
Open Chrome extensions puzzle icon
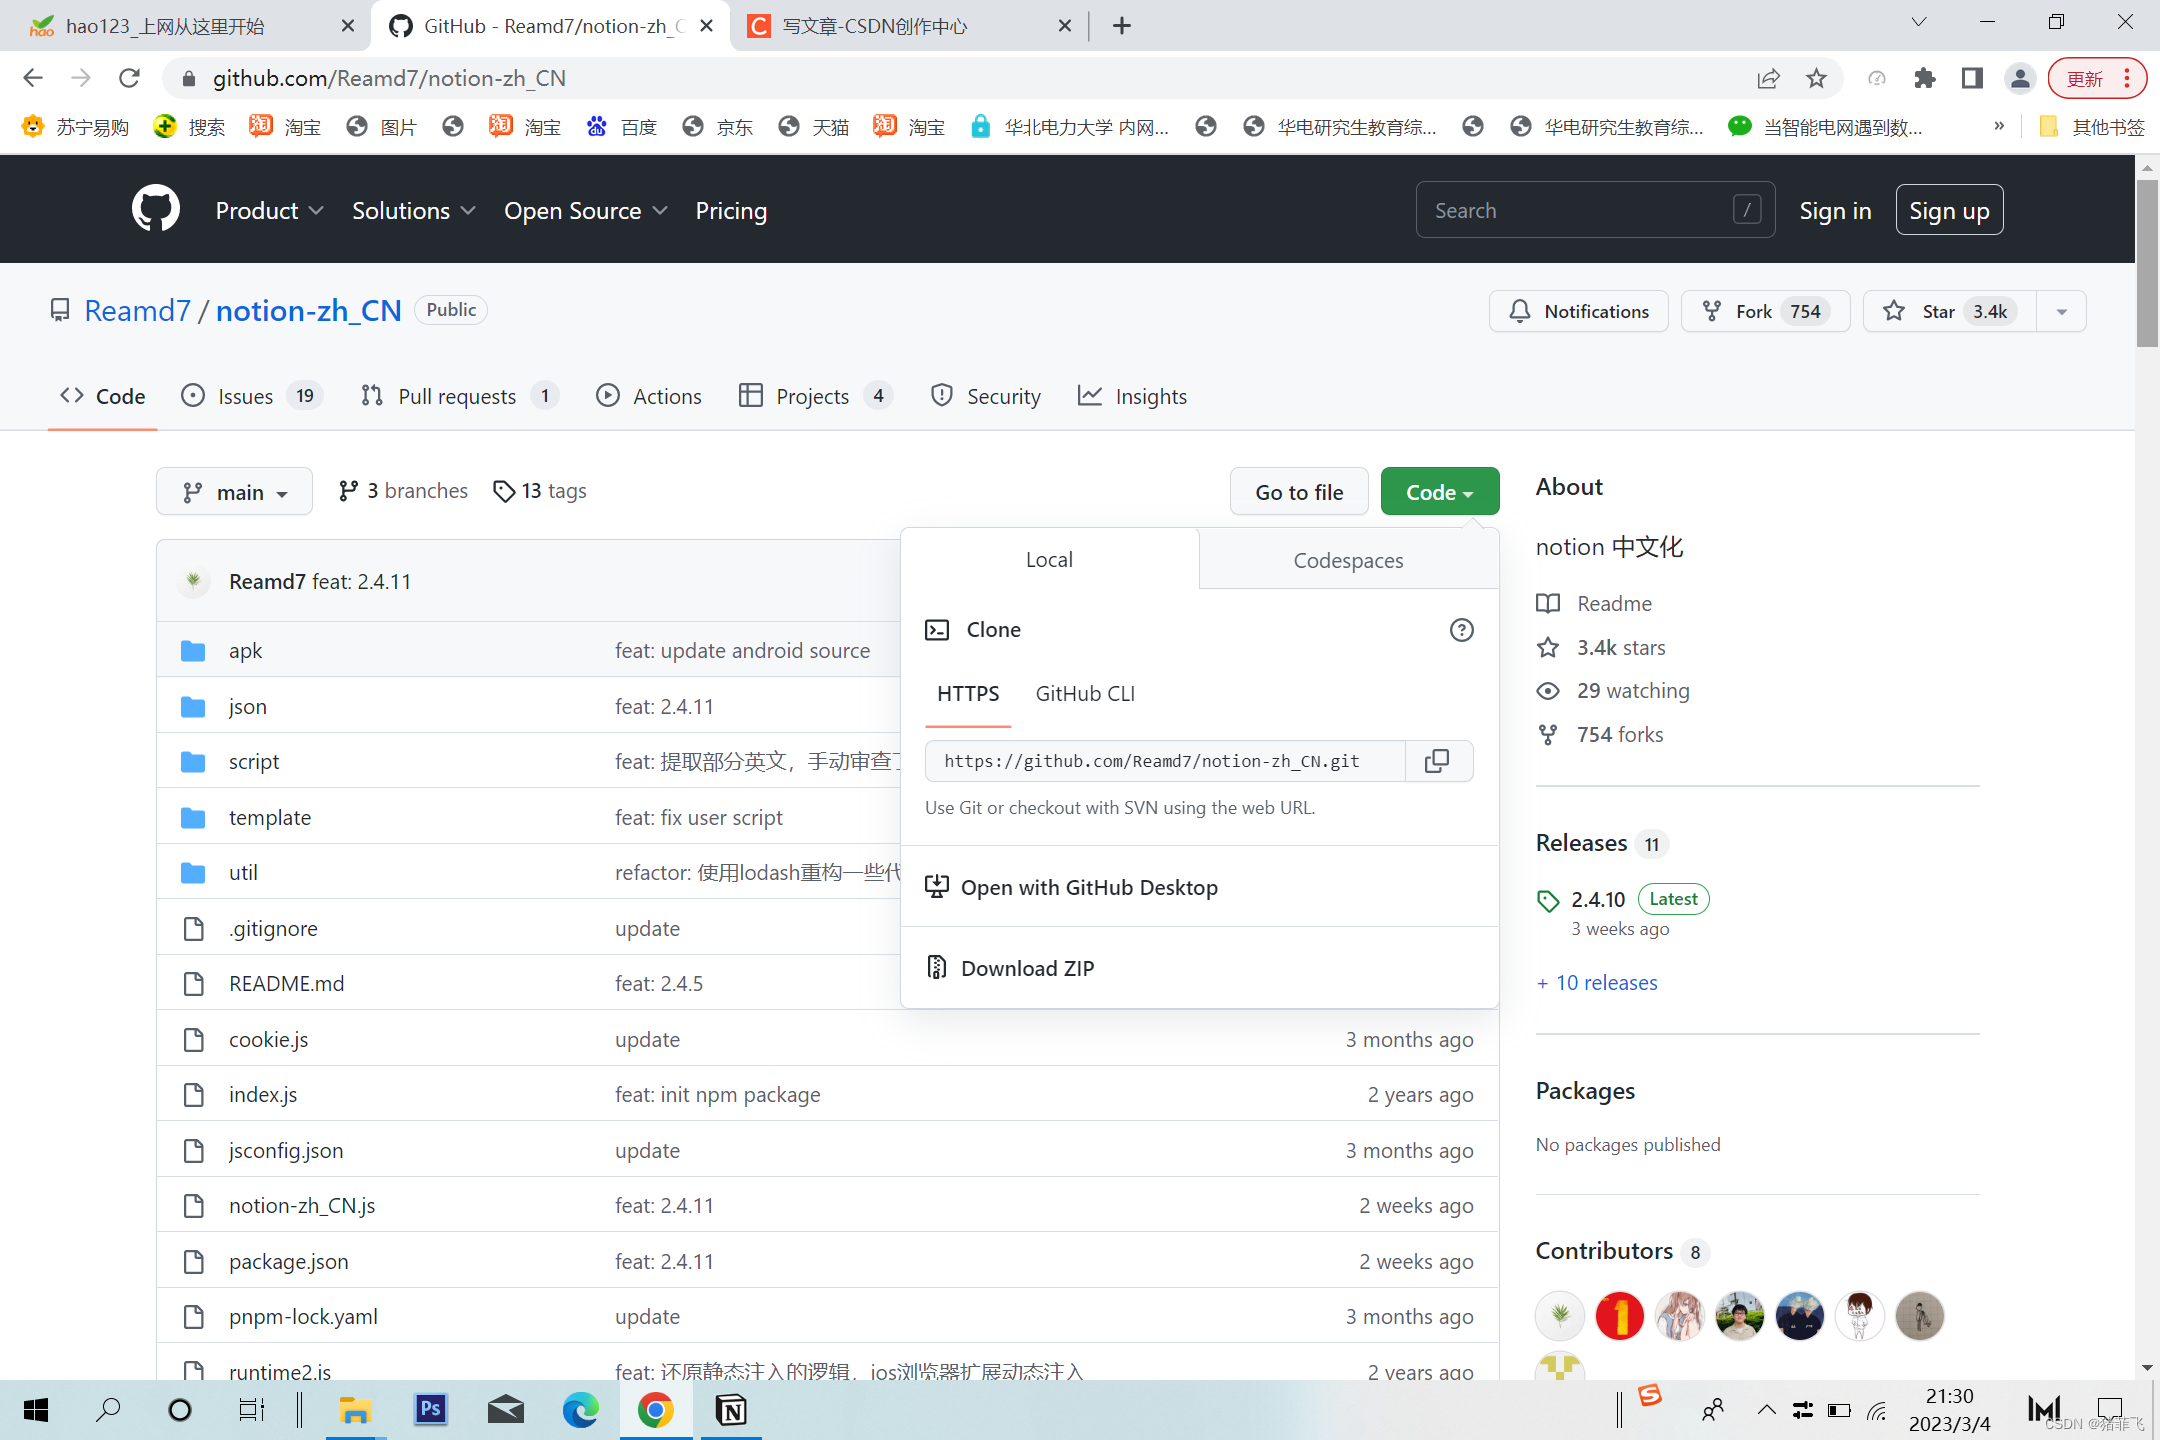point(1924,78)
